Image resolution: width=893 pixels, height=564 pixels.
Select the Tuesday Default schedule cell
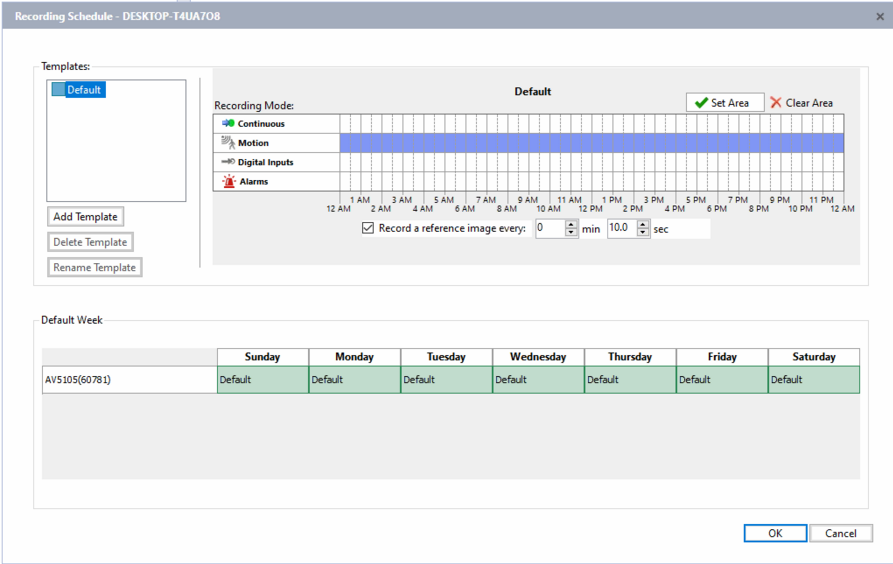pyautogui.click(x=446, y=380)
